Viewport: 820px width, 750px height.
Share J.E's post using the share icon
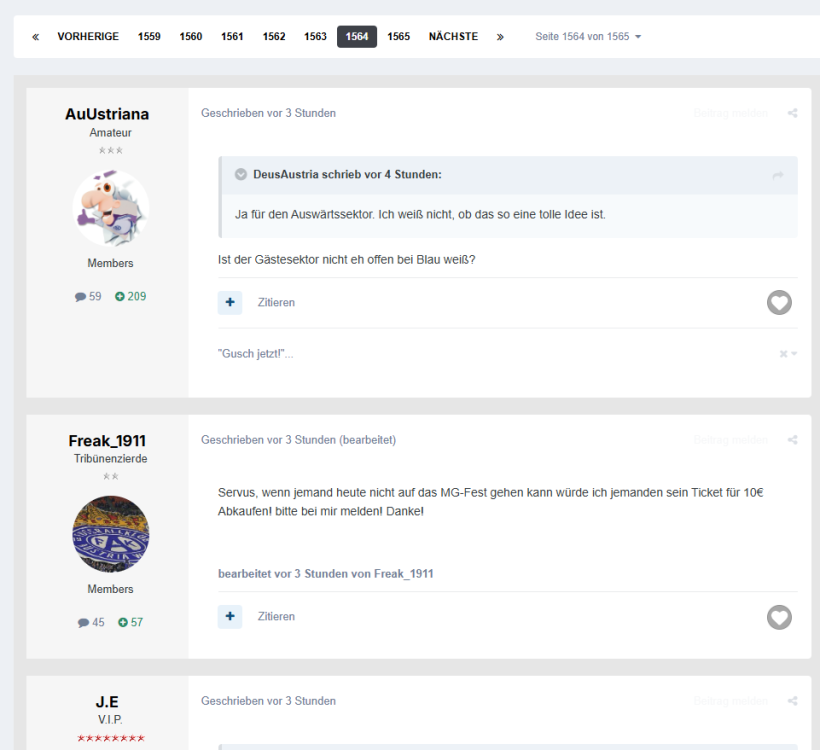click(792, 701)
